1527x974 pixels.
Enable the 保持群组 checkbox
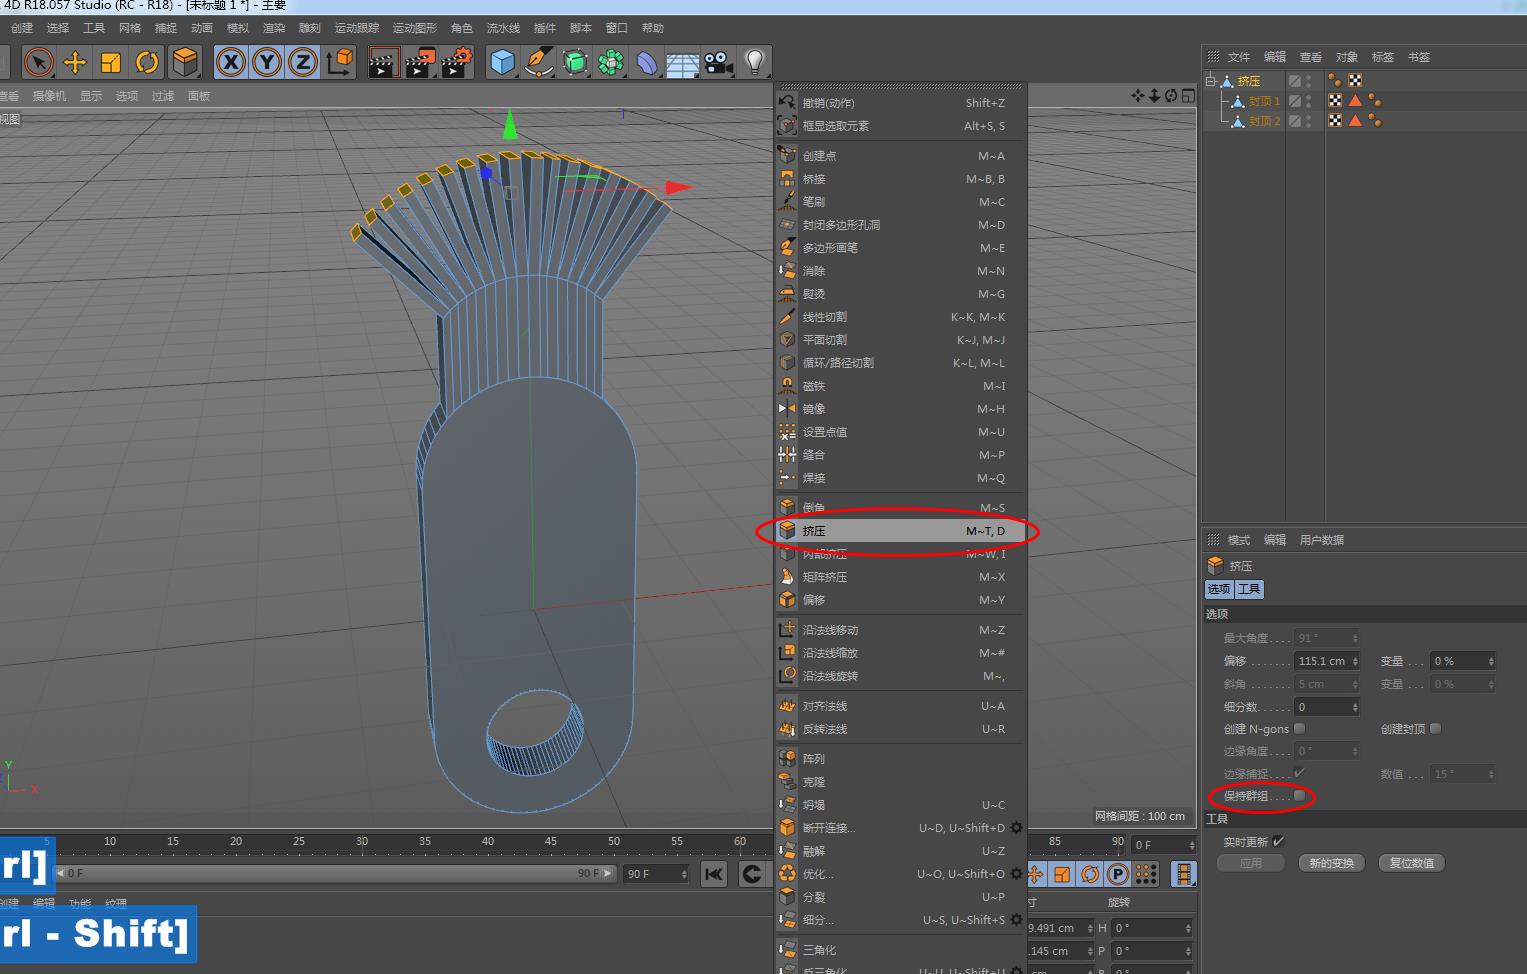coord(1299,796)
